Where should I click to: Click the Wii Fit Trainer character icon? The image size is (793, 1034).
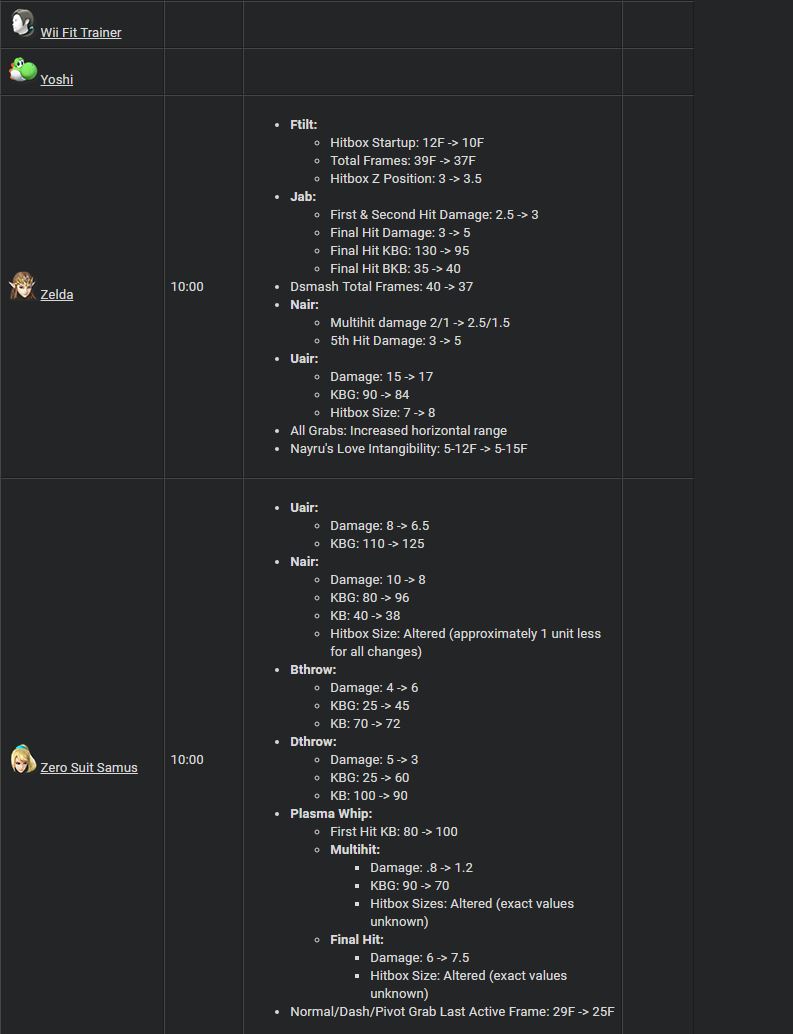(x=22, y=23)
